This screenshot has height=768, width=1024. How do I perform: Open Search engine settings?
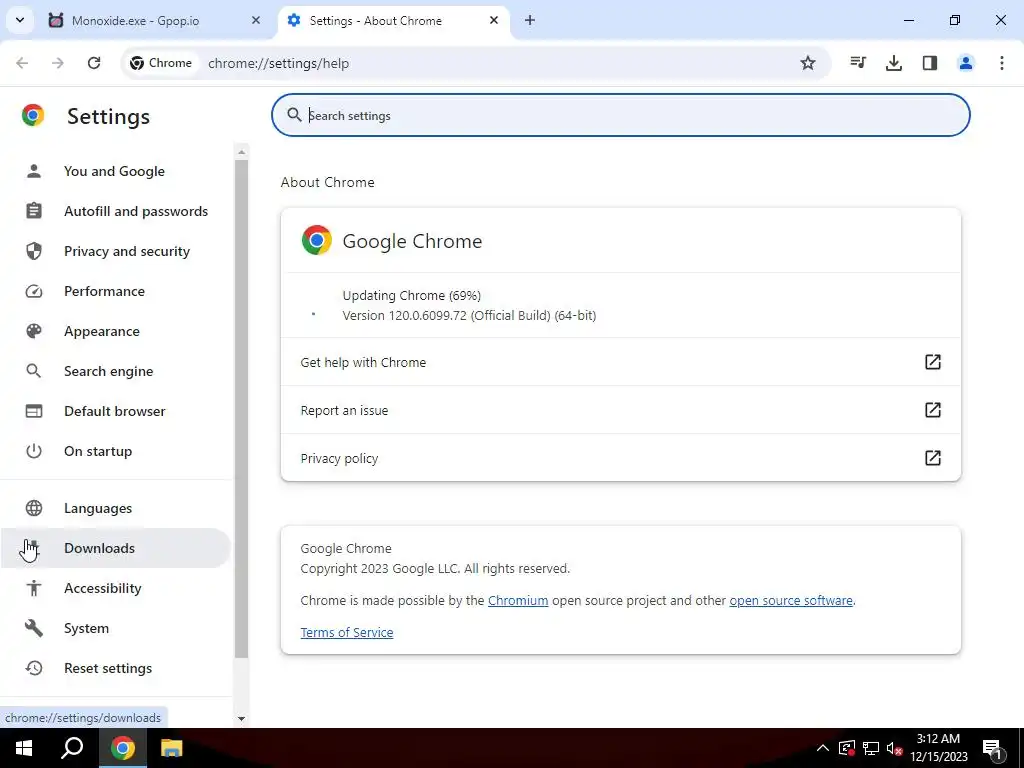click(x=116, y=371)
